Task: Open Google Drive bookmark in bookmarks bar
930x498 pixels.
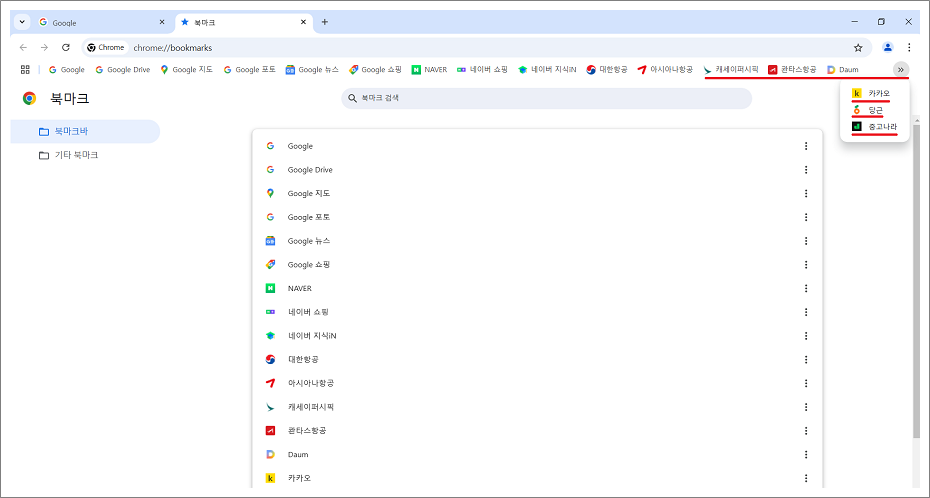Action: click(123, 69)
